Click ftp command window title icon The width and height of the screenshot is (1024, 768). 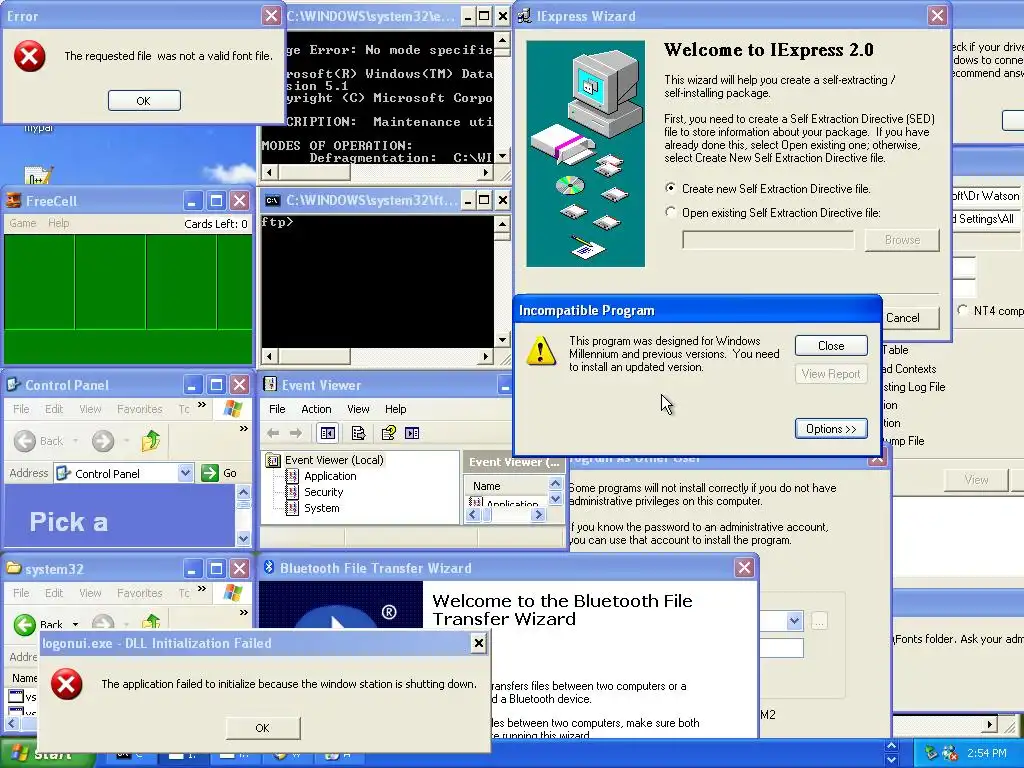point(272,200)
